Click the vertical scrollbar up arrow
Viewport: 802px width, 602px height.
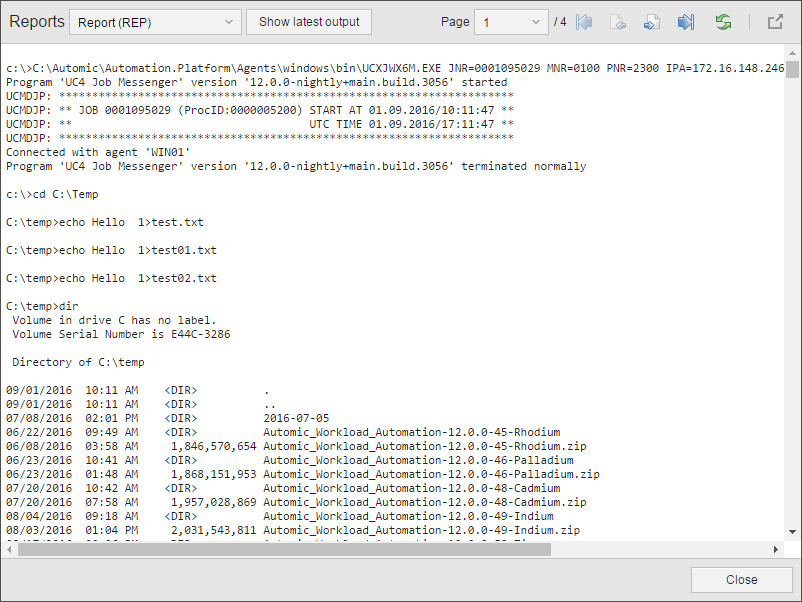(x=792, y=53)
